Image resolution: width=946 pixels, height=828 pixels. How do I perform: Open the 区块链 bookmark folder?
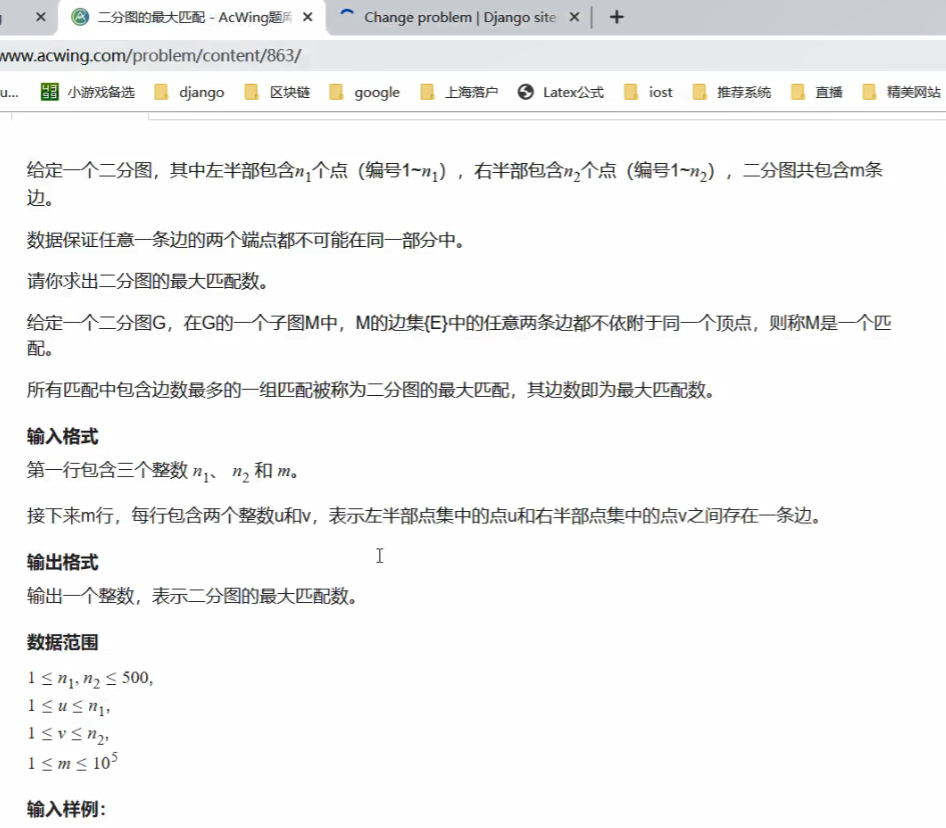(x=278, y=92)
